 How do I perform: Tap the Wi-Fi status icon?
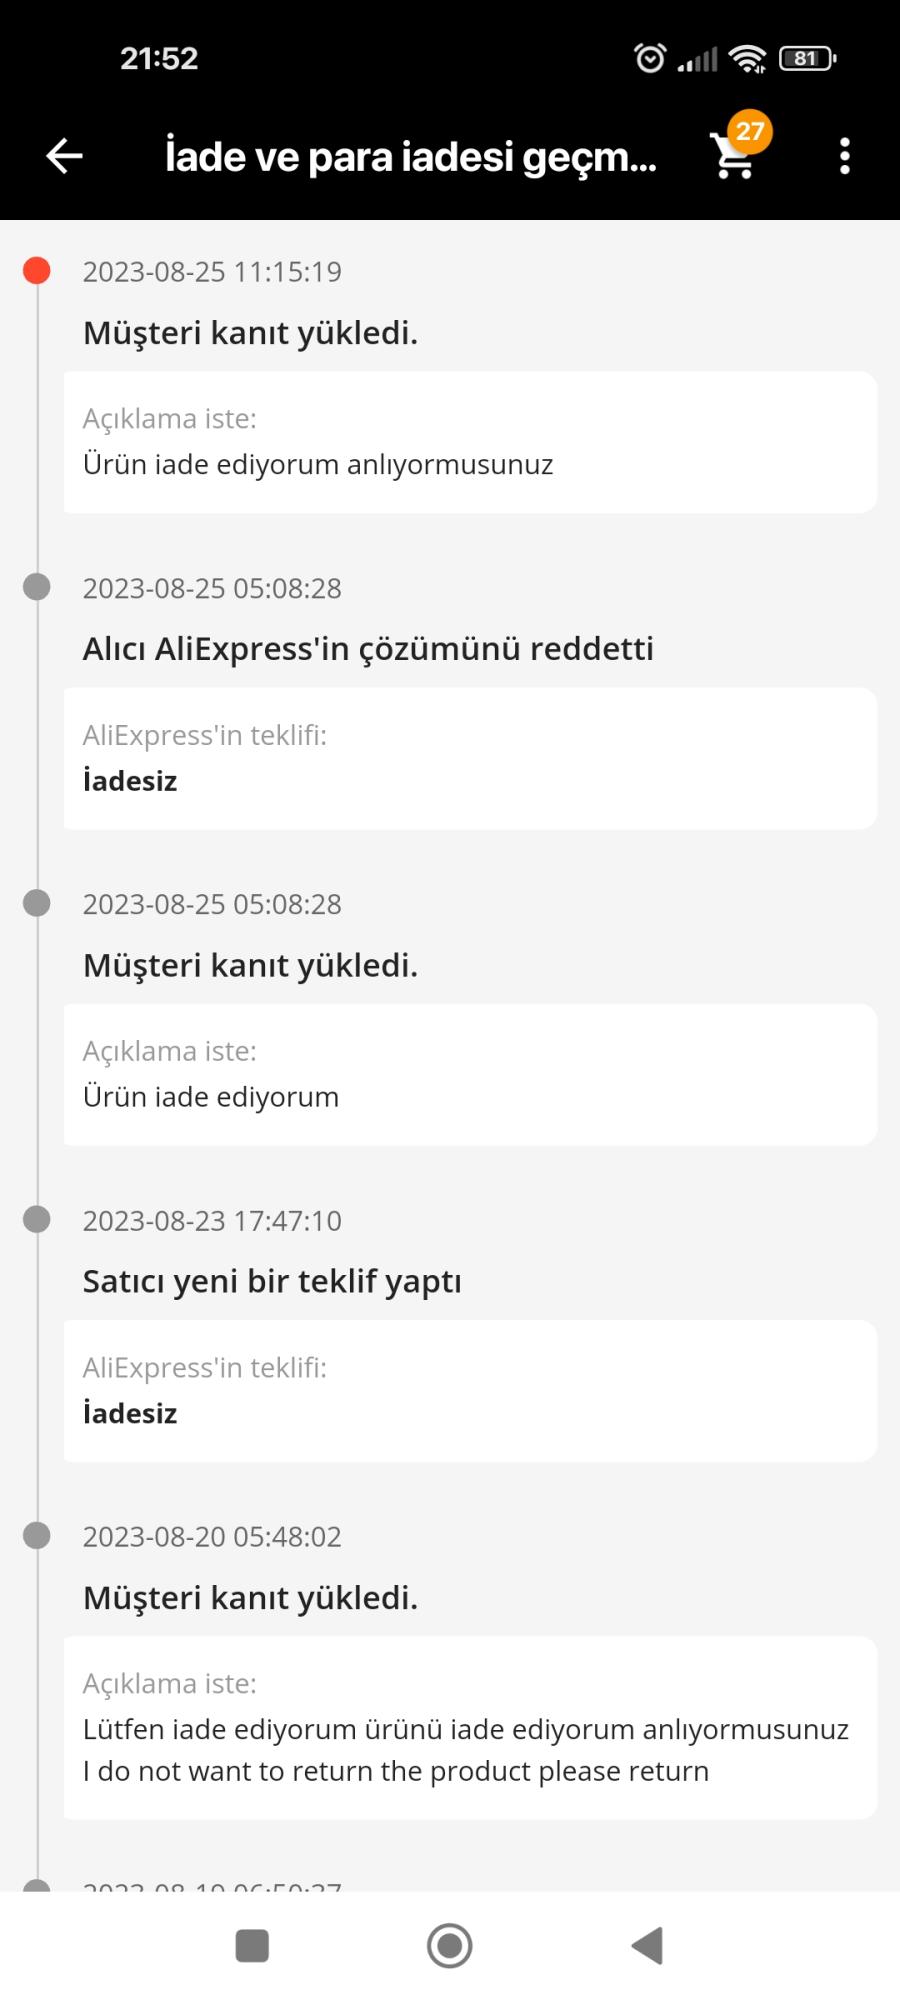[747, 59]
